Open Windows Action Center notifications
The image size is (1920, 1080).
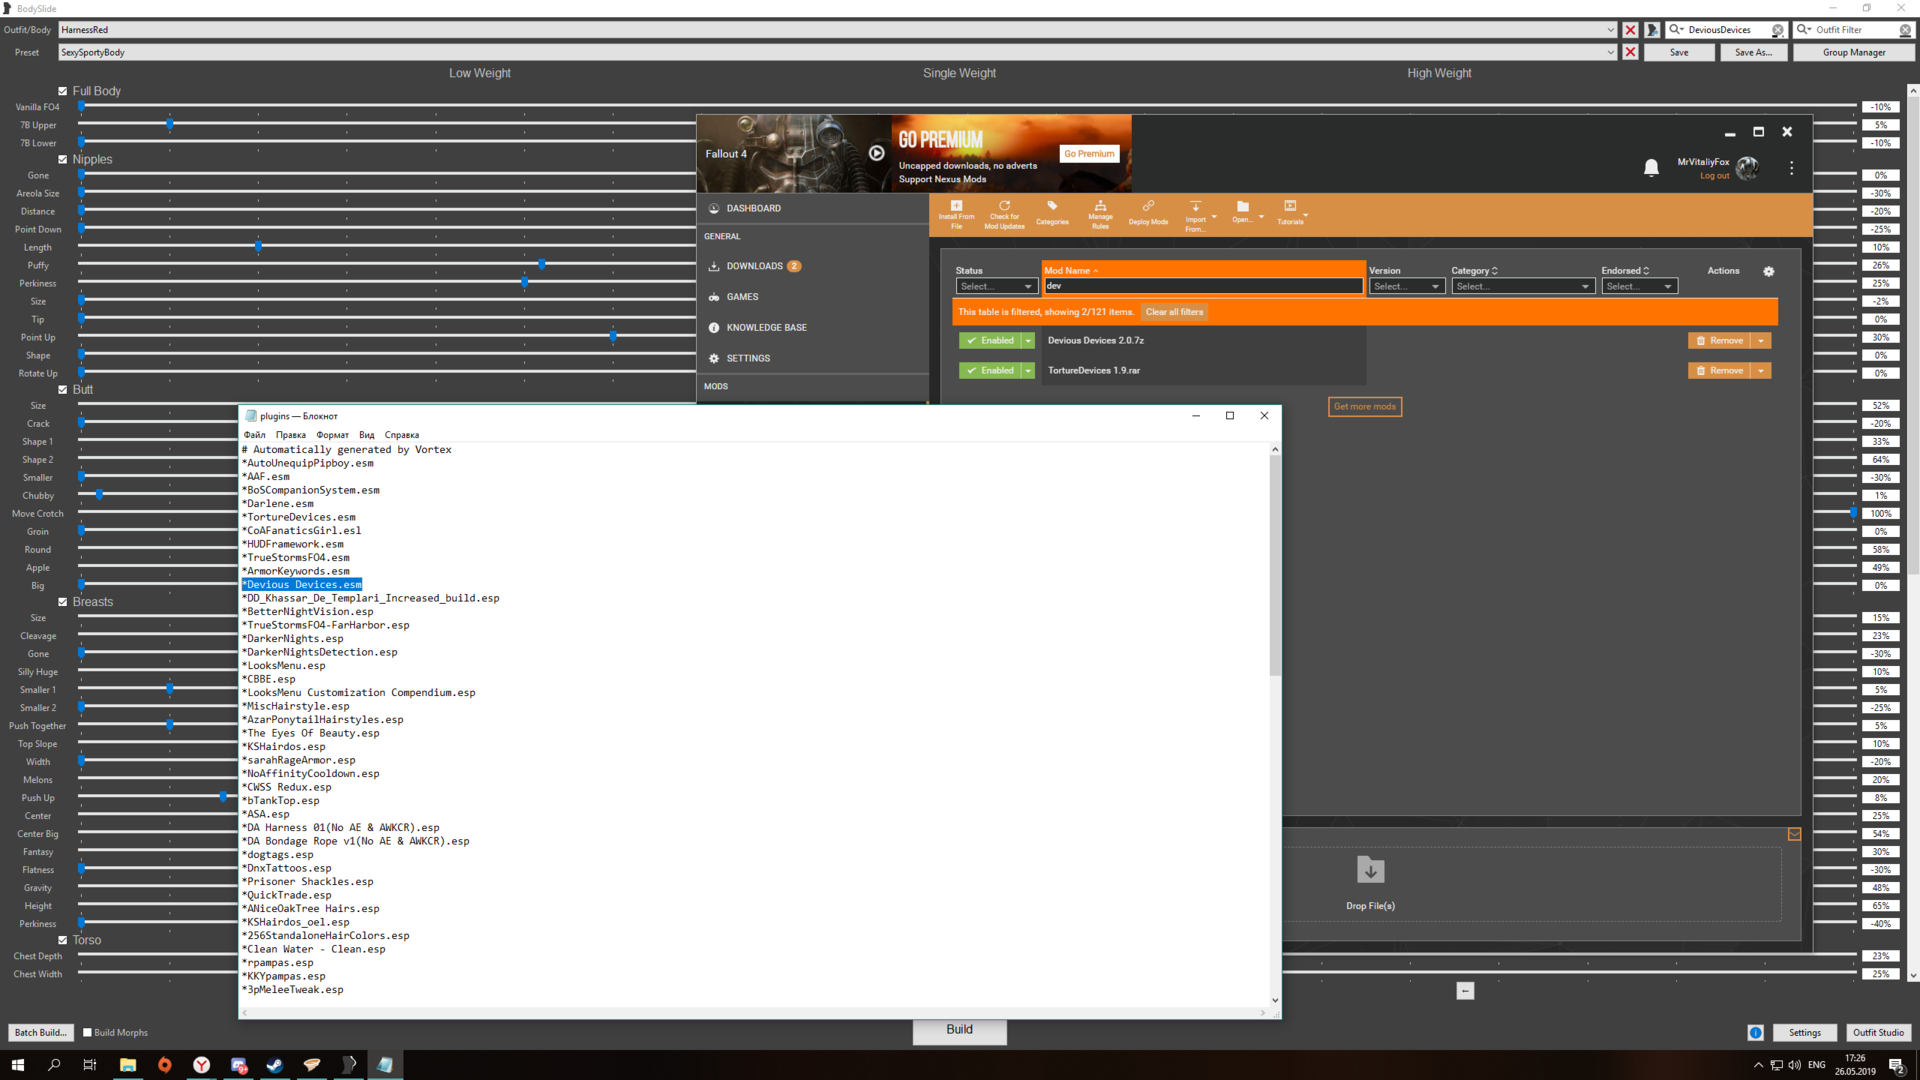(1896, 1065)
